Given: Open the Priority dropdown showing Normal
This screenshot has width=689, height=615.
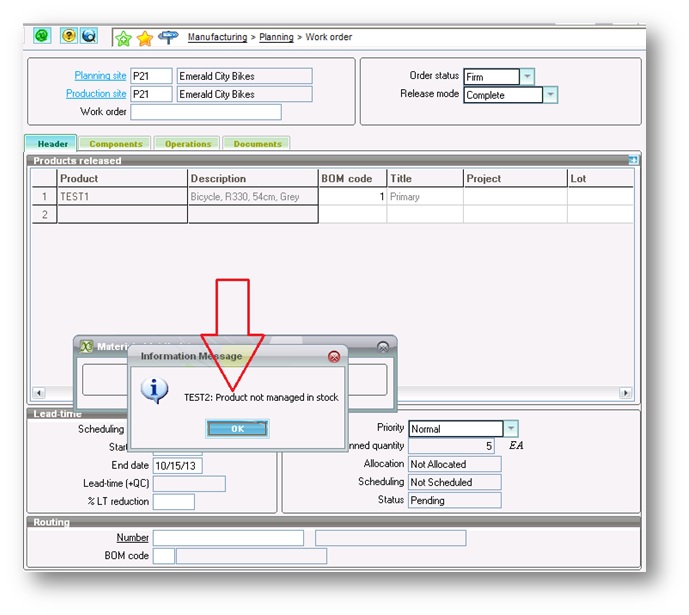Looking at the screenshot, I should 511,429.
